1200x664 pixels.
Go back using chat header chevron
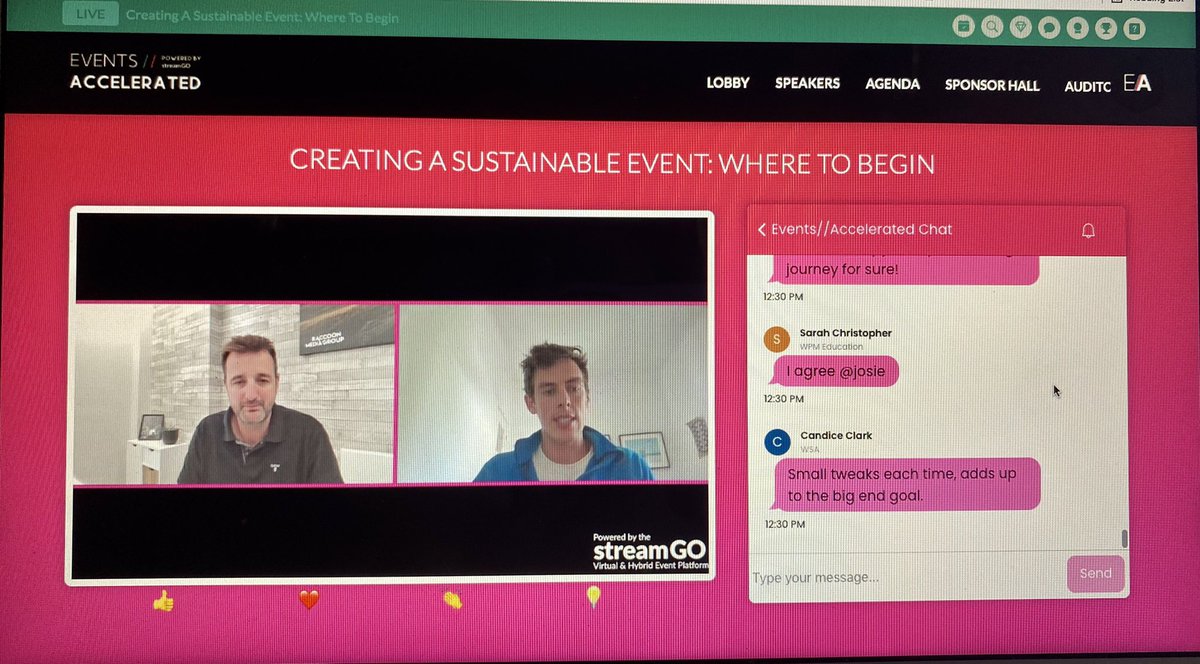761,229
